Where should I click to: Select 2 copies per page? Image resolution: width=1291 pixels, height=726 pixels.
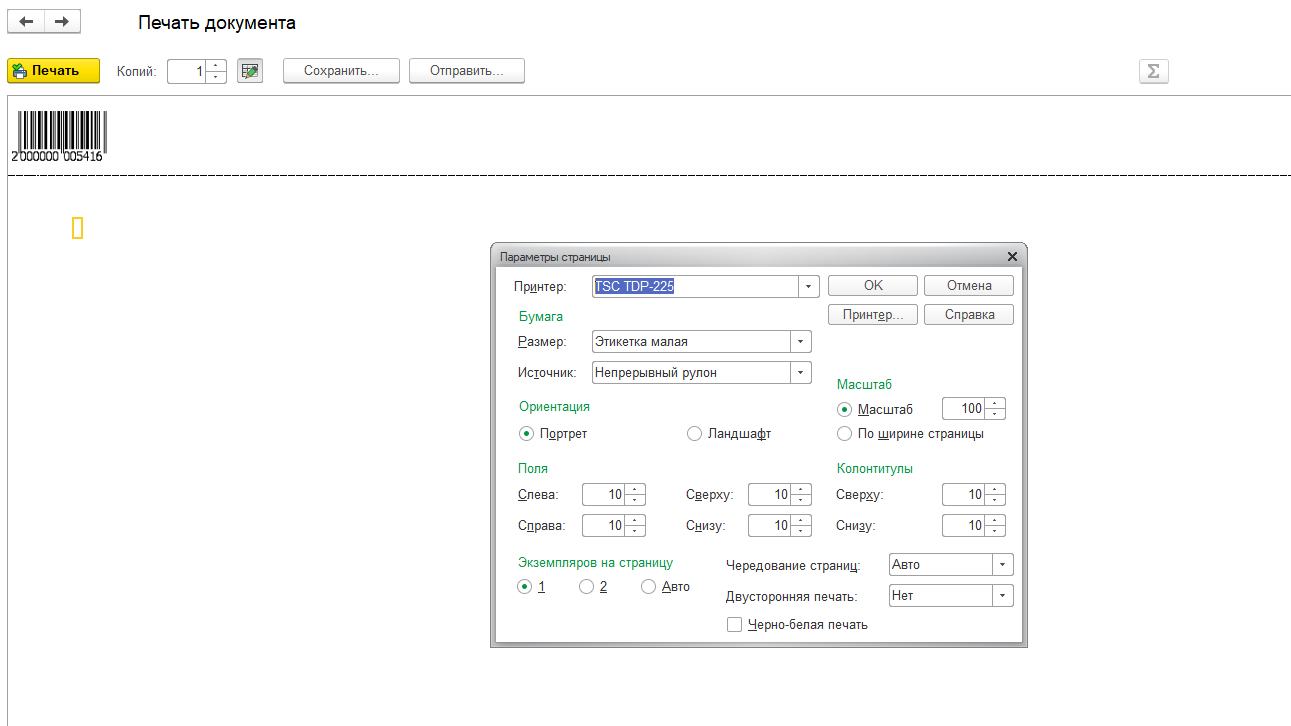tap(587, 587)
